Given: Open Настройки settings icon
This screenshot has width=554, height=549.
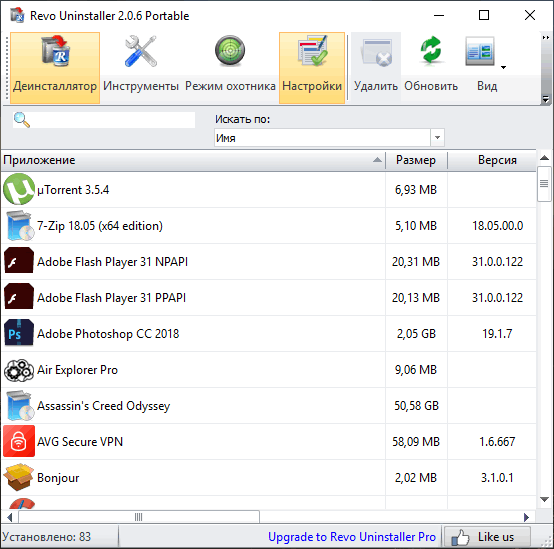Looking at the screenshot, I should pyautogui.click(x=312, y=51).
